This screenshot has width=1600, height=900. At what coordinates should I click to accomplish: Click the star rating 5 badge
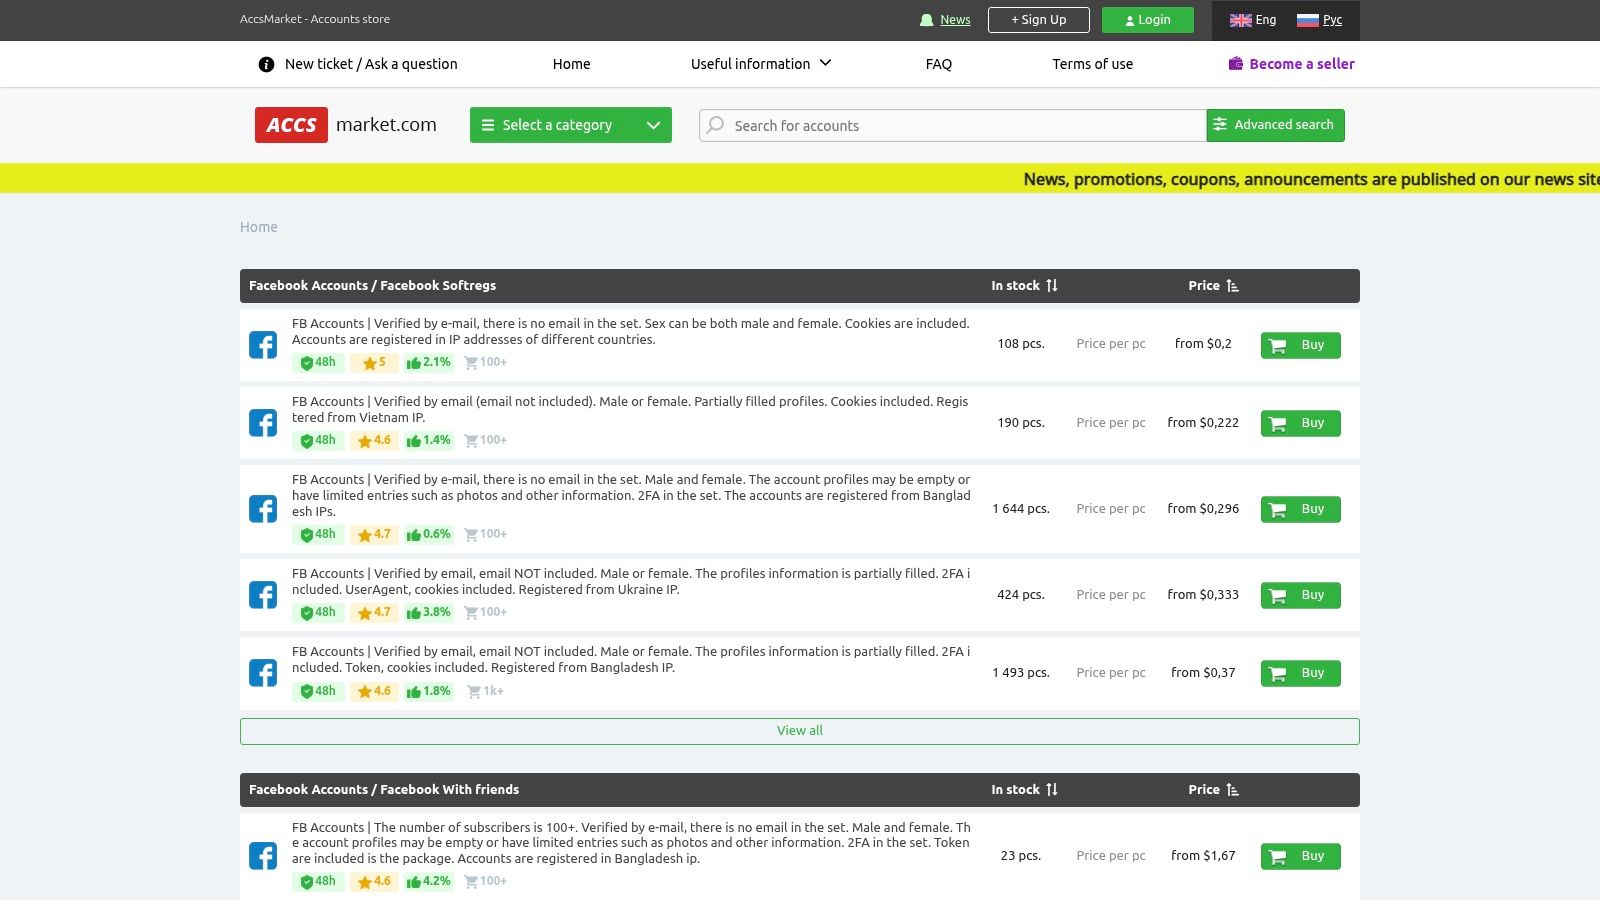pyautogui.click(x=374, y=363)
